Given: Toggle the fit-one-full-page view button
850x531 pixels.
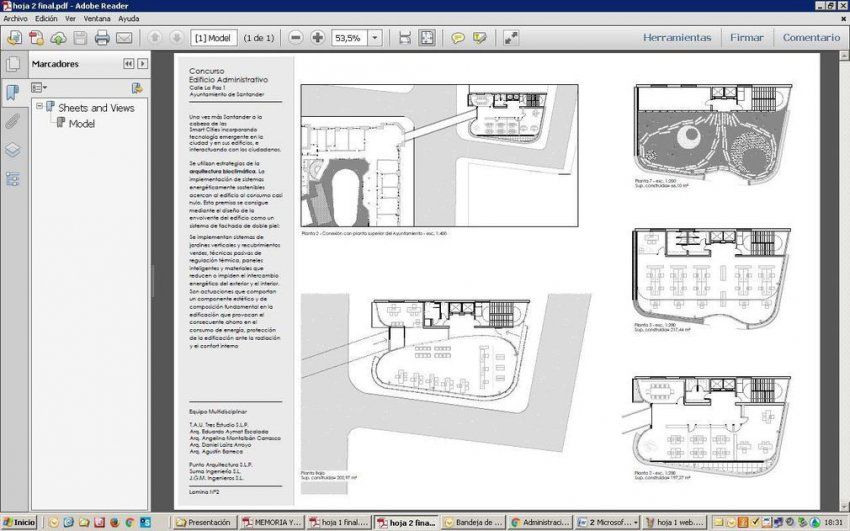Looking at the screenshot, I should click(427, 38).
